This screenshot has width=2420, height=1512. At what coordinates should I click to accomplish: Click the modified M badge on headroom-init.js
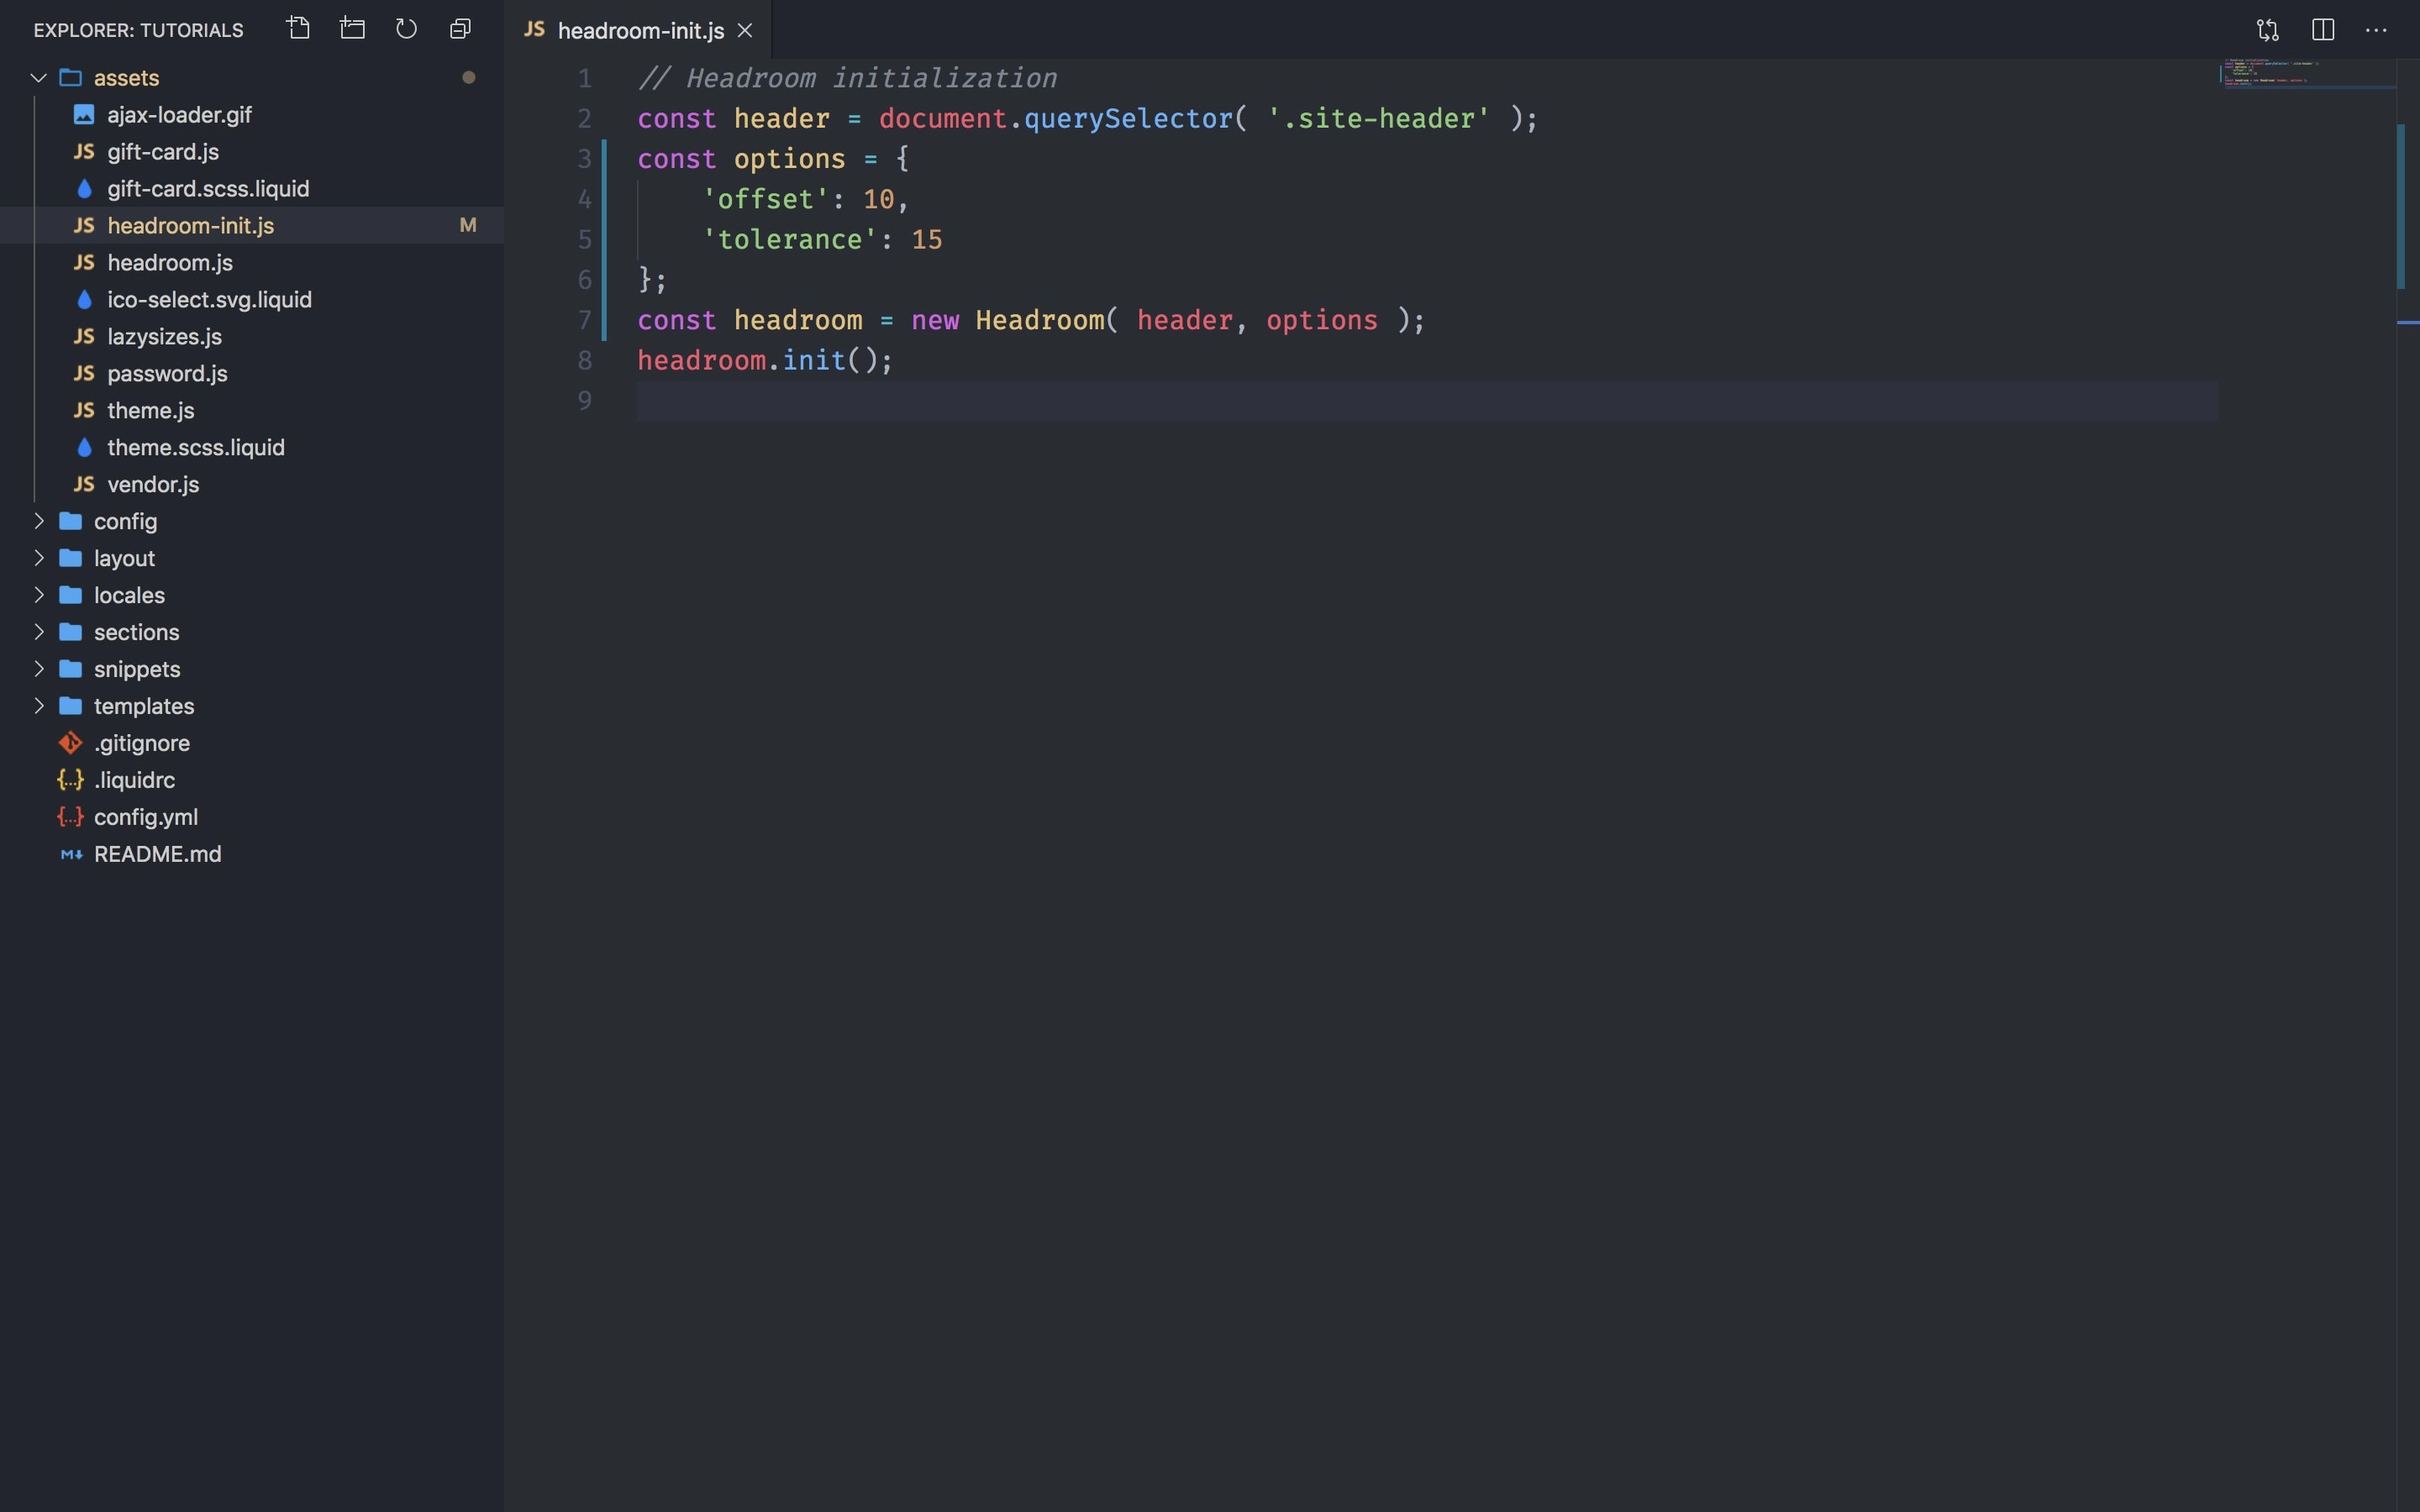[x=467, y=226]
